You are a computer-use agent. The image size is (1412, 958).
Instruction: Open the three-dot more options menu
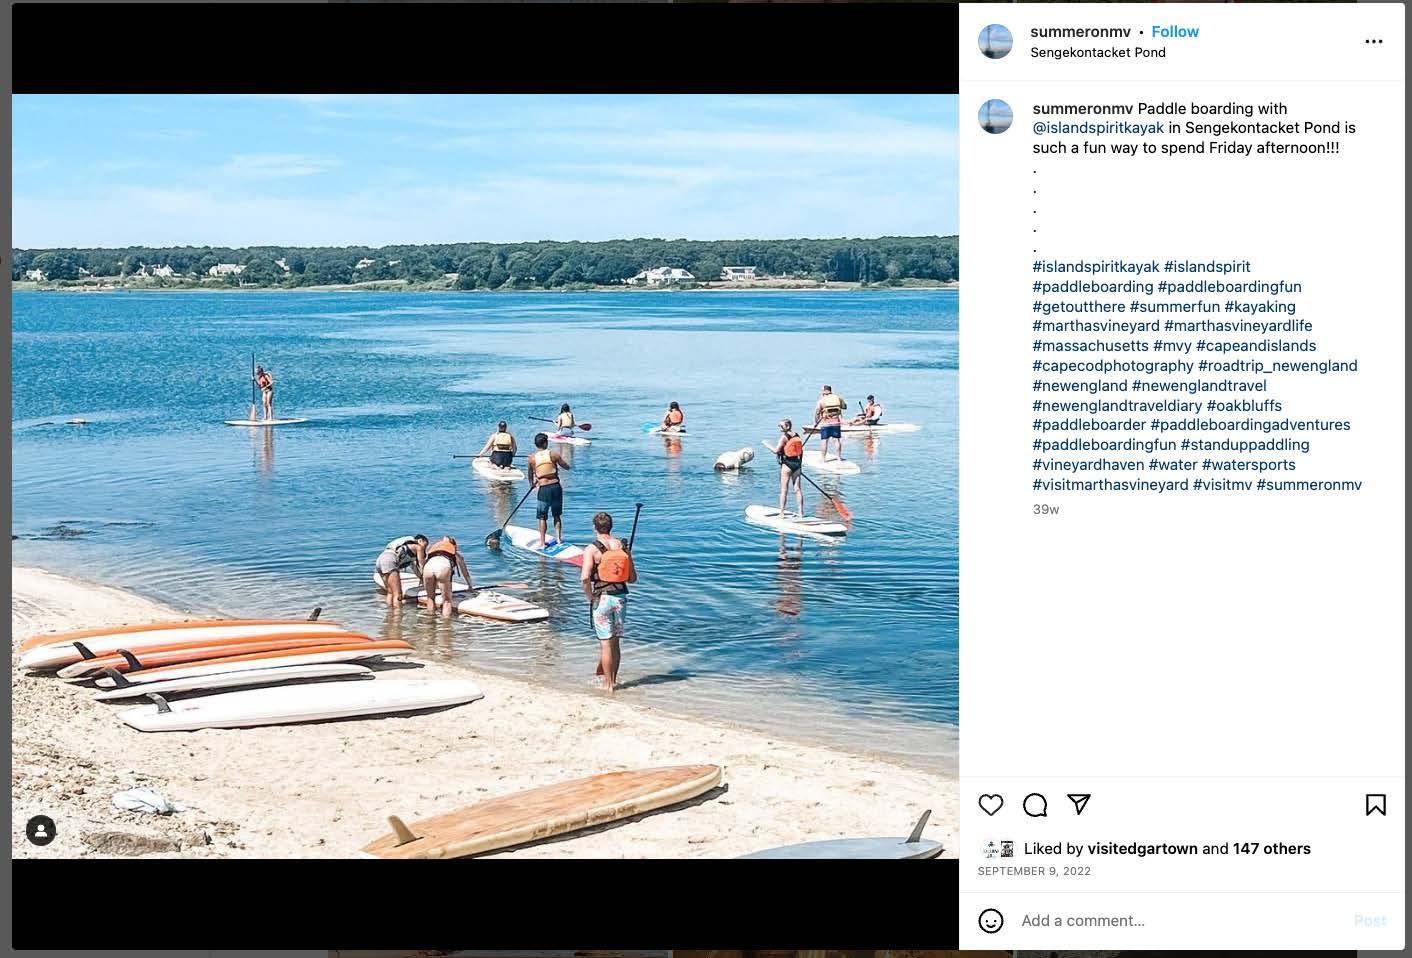(x=1374, y=41)
